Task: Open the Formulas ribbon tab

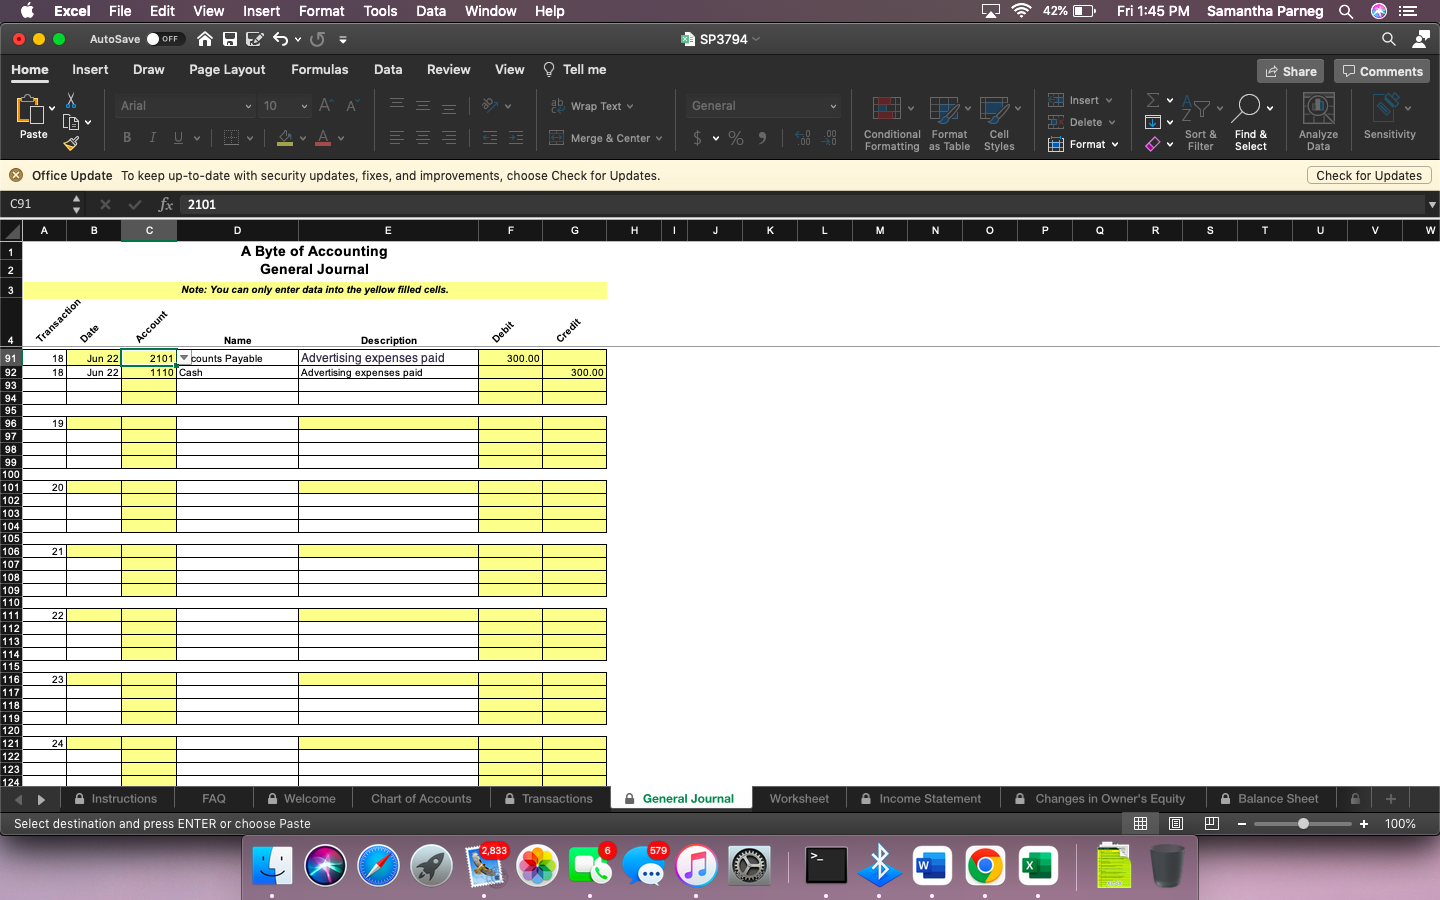Action: [x=320, y=70]
